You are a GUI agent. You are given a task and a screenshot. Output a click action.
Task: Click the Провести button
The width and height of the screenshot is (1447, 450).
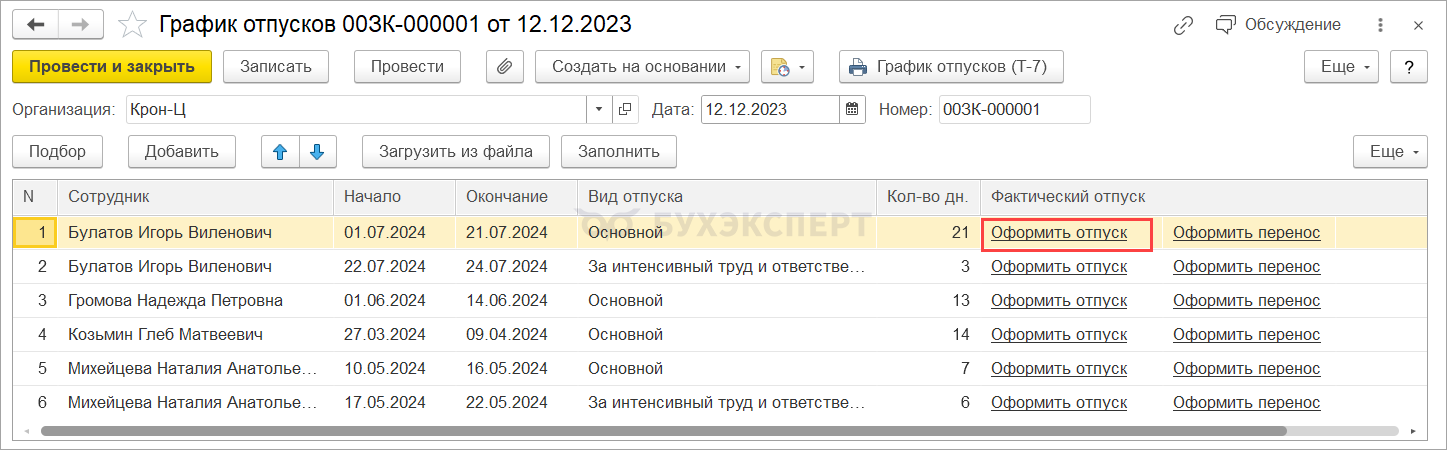click(x=407, y=67)
